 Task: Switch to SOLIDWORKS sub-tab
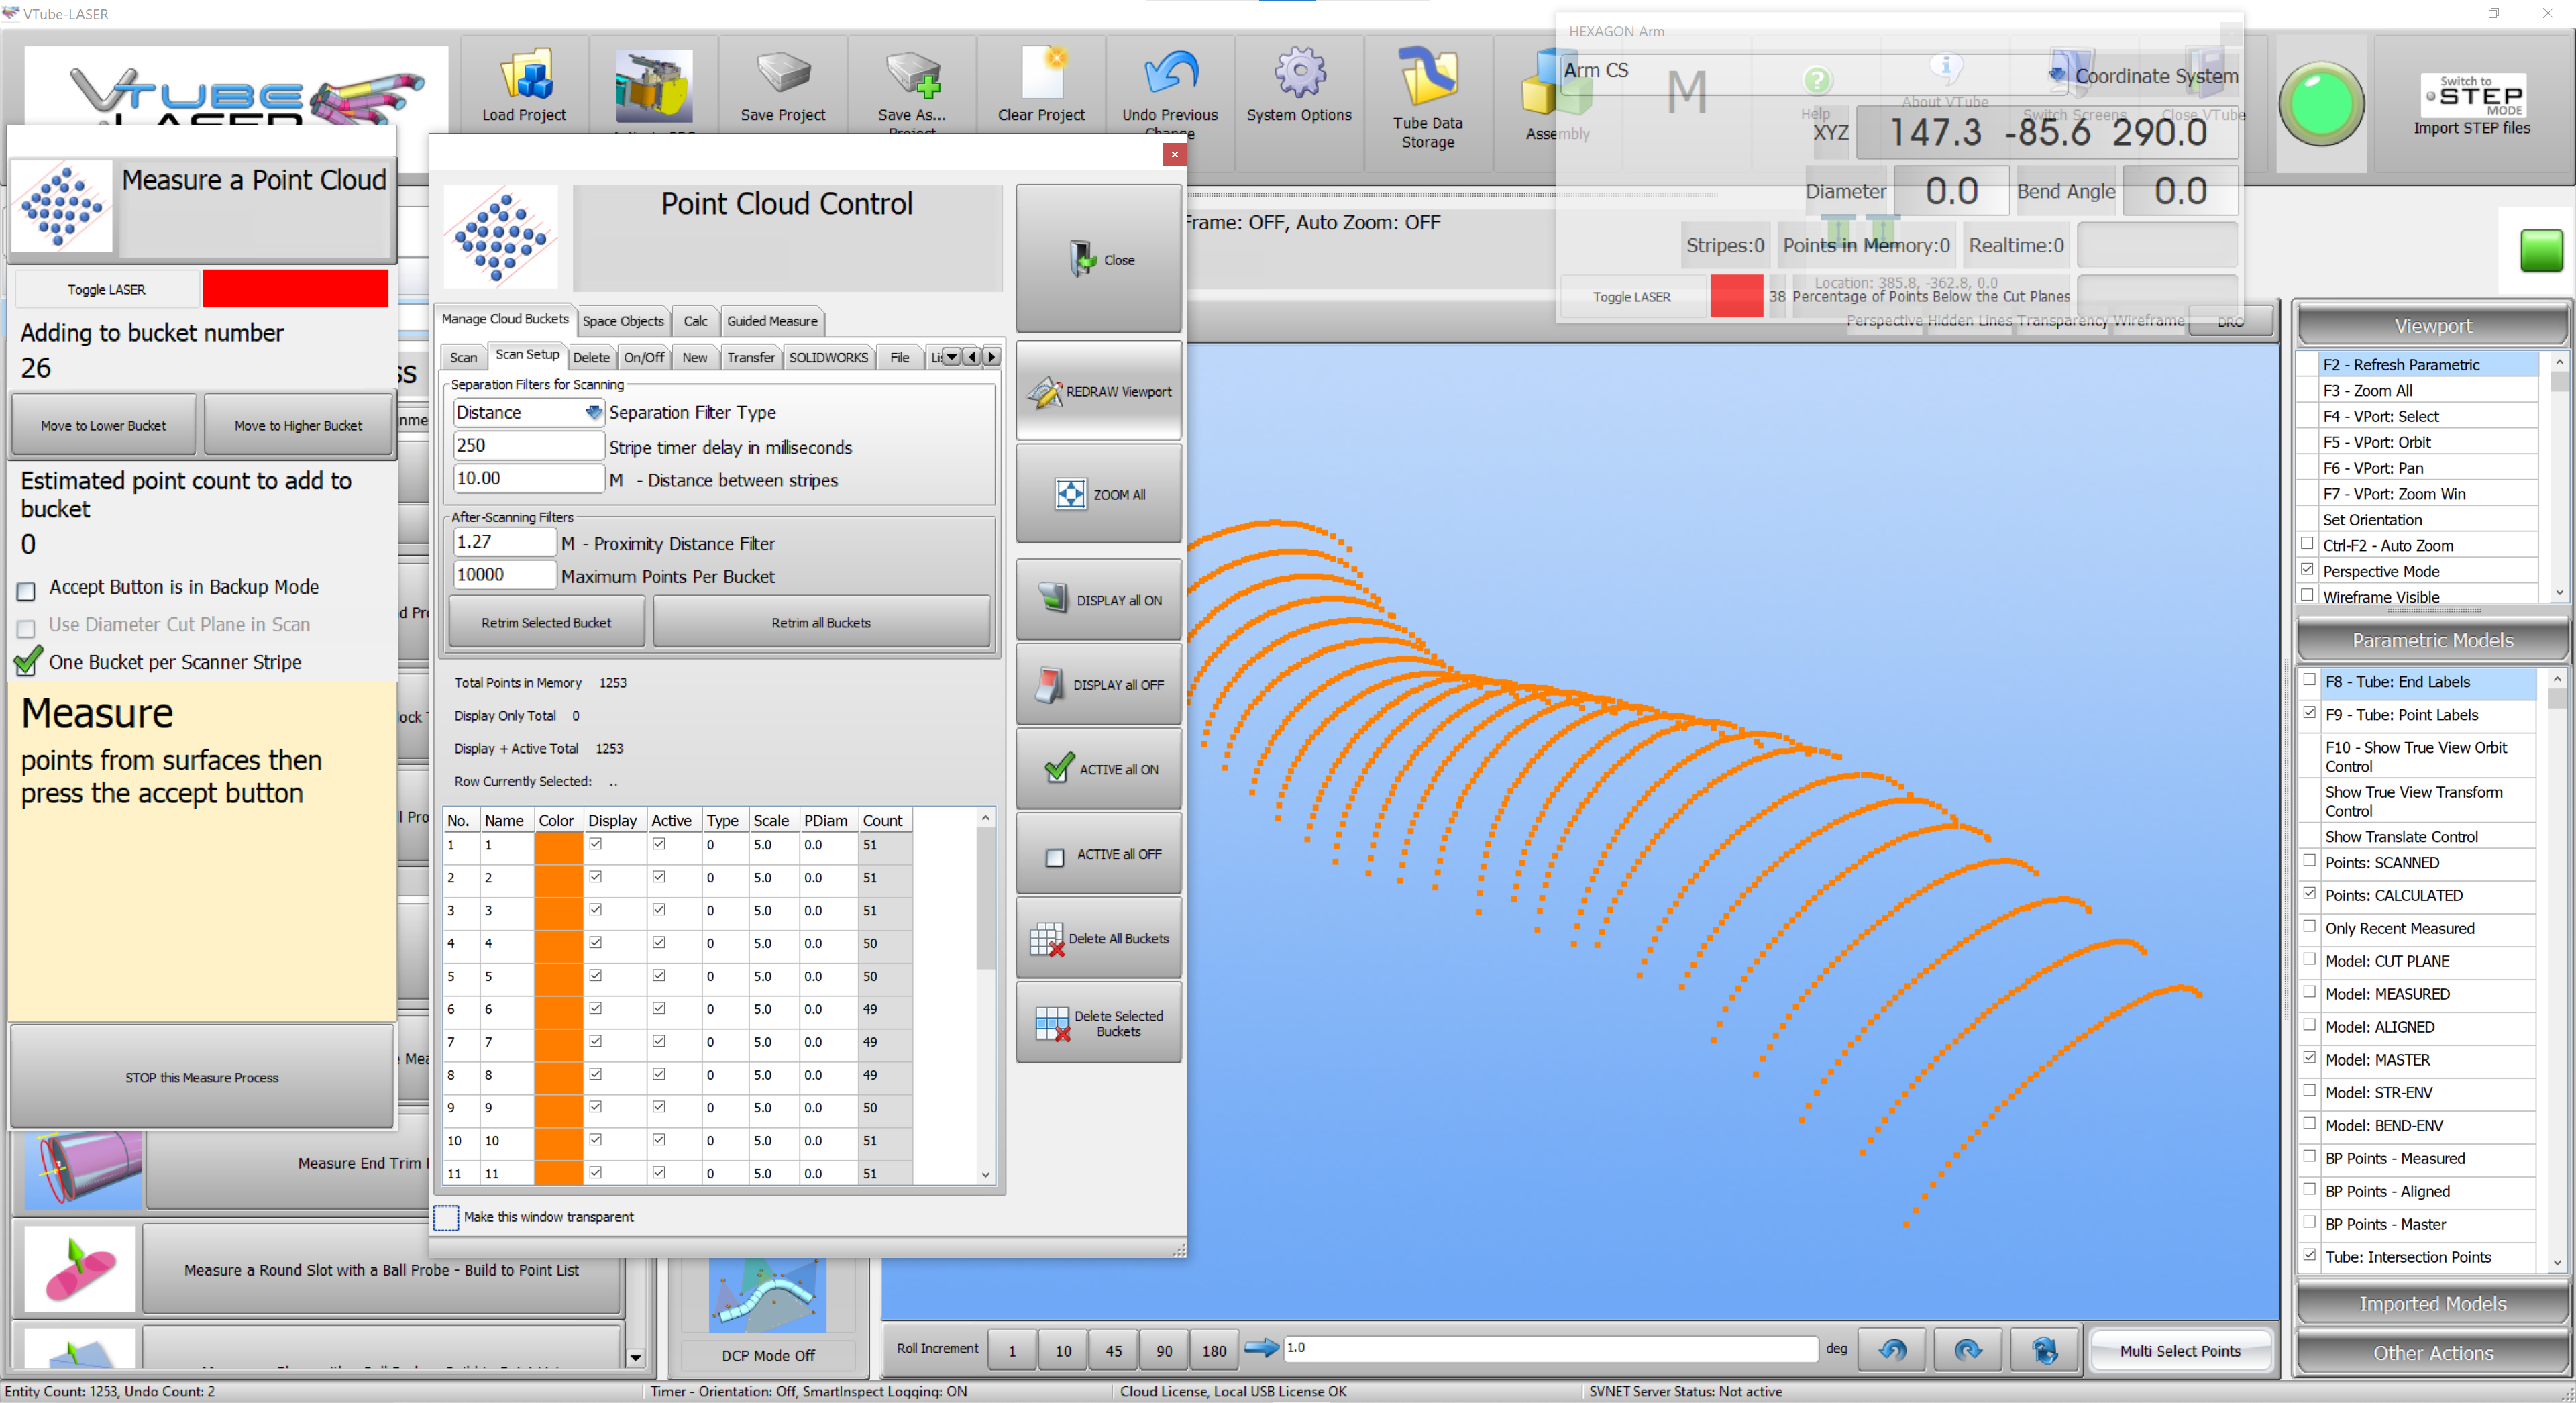(x=828, y=357)
